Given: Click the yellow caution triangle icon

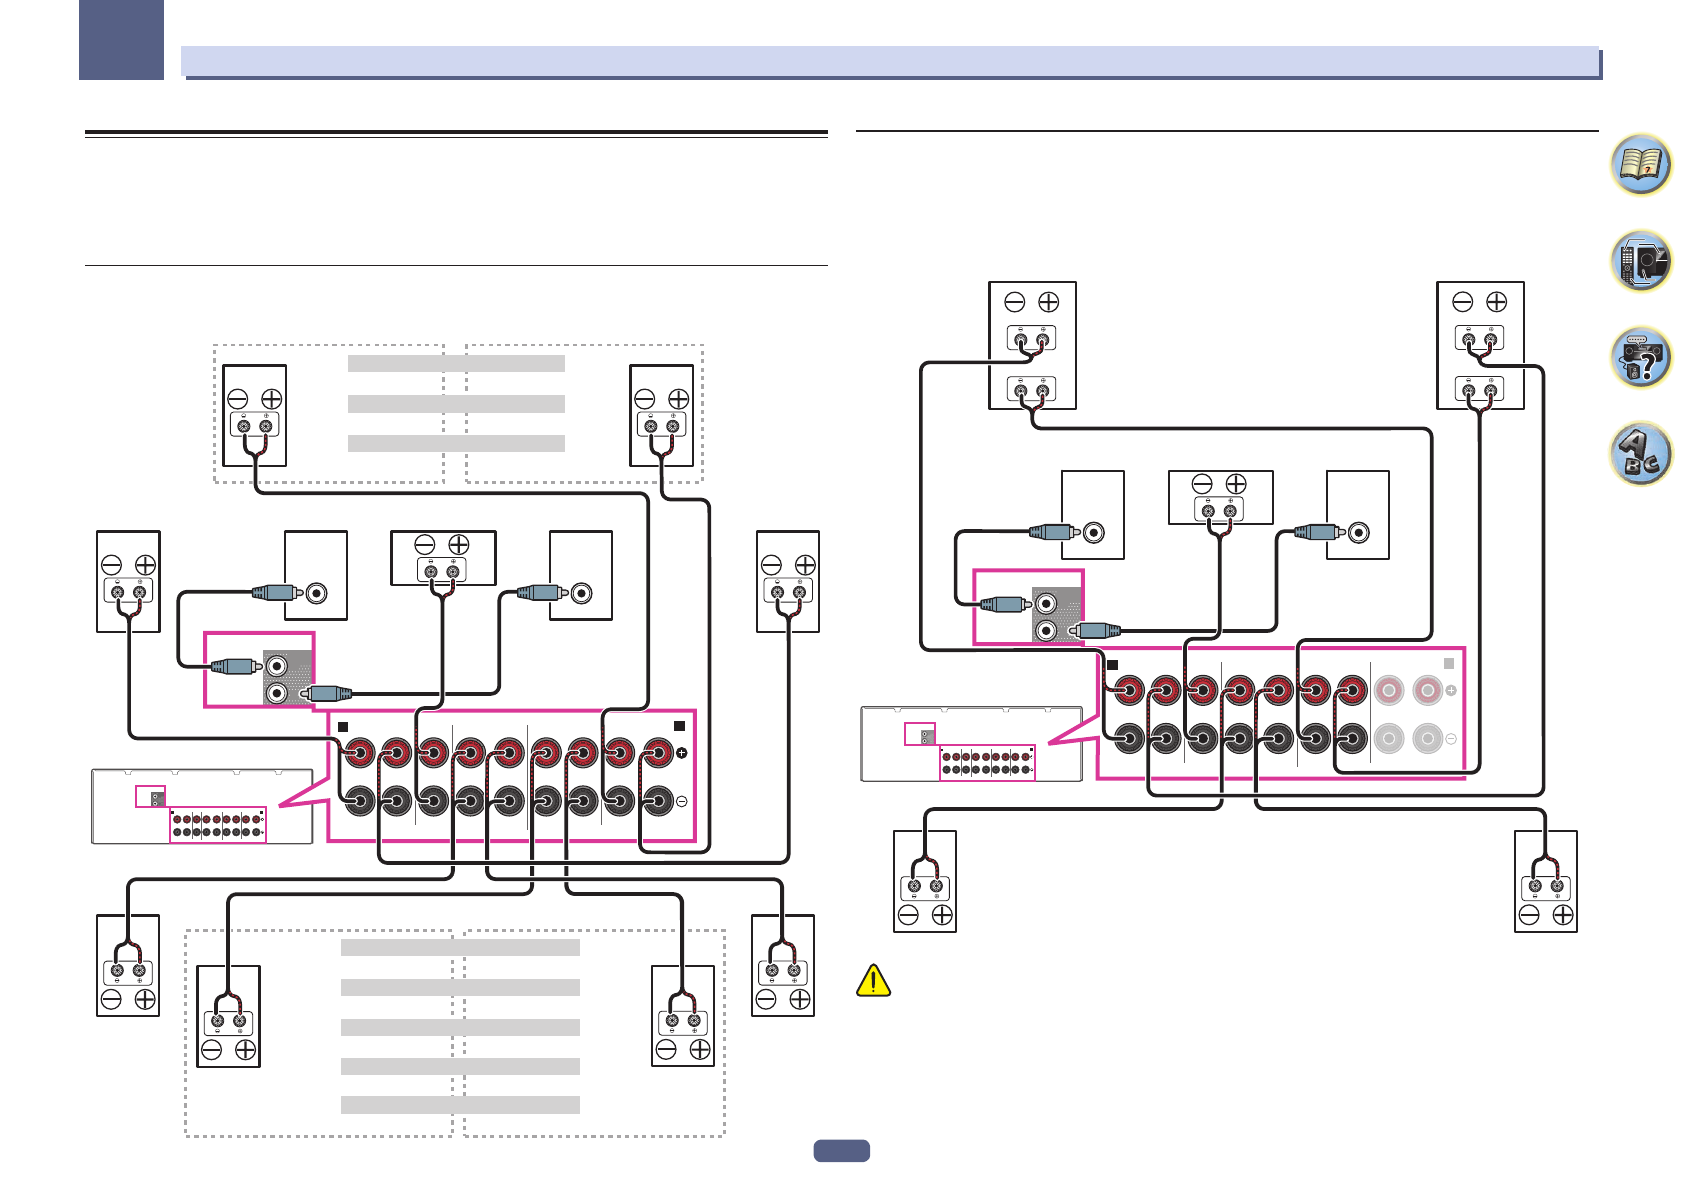Looking at the screenshot, I should click(873, 981).
